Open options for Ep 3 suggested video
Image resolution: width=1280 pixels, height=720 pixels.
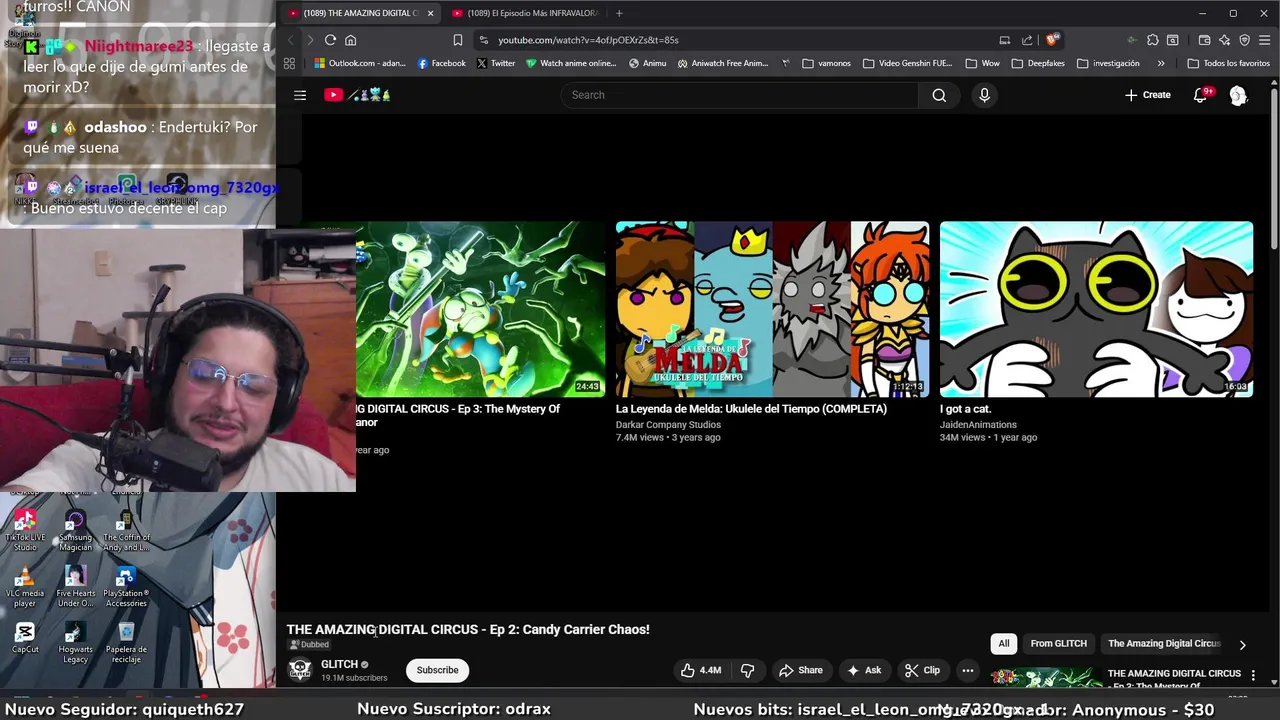pyautogui.click(x=1253, y=676)
